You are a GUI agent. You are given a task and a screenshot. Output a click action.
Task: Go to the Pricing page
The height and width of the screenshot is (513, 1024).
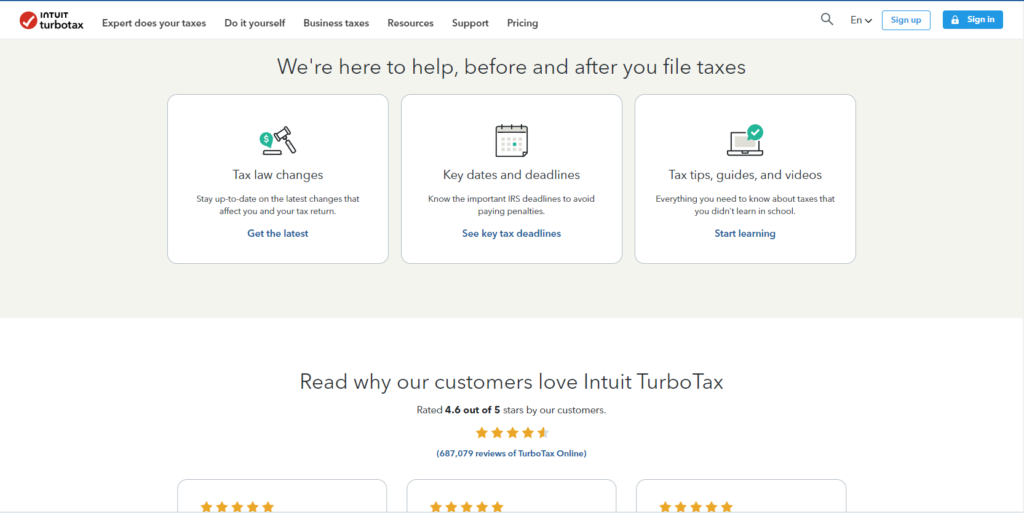point(522,23)
